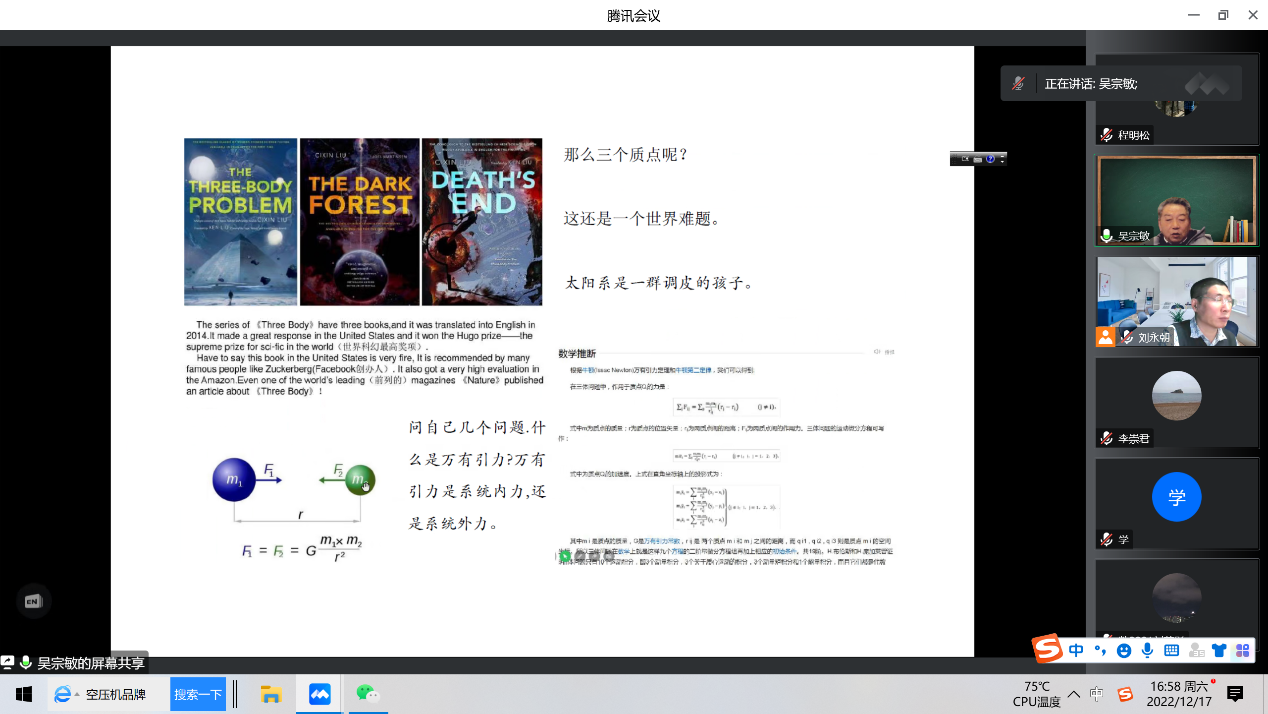This screenshot has width=1268, height=714.
Task: Open Tencent Meeting in the taskbar
Action: tap(320, 694)
